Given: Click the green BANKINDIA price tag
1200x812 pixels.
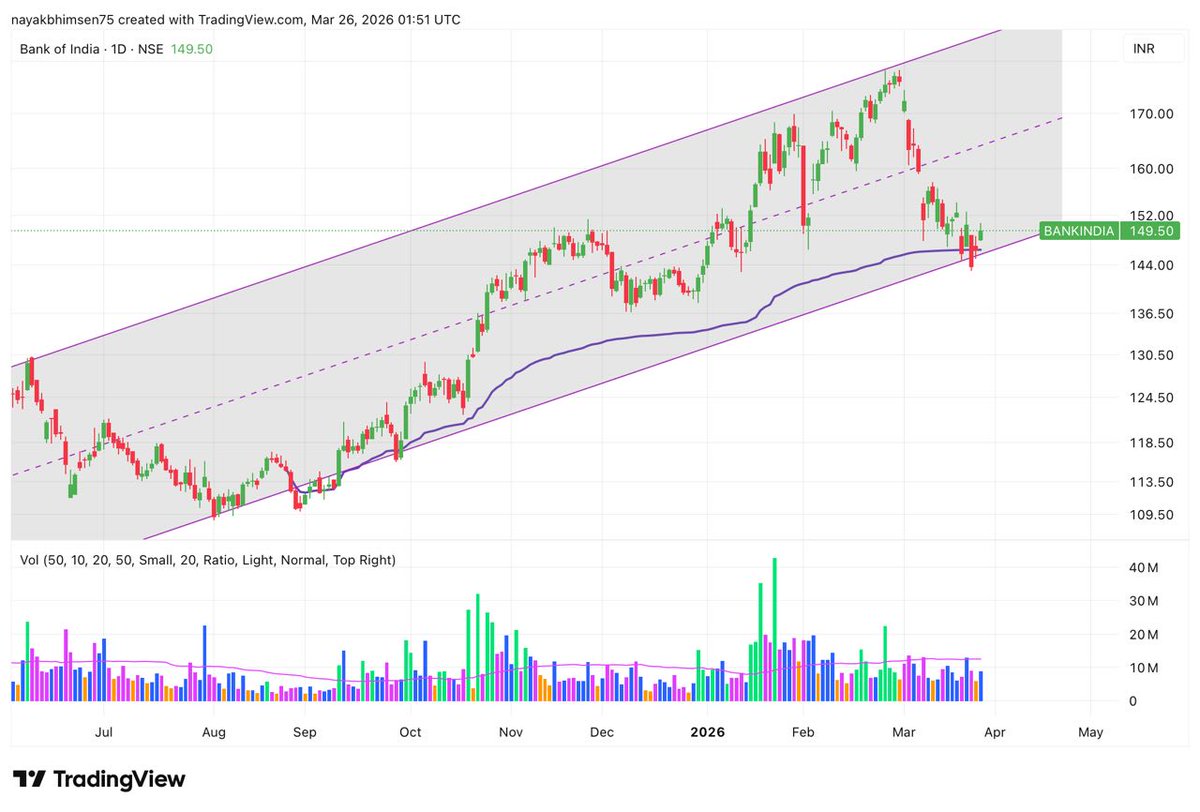Looking at the screenshot, I should click(x=1079, y=231).
